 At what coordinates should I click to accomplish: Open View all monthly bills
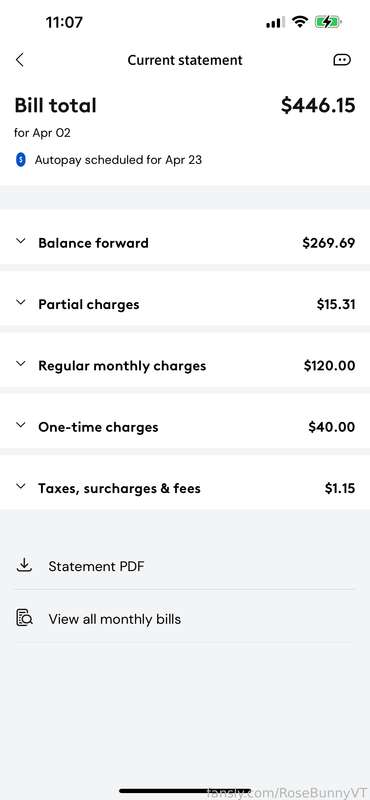(115, 619)
